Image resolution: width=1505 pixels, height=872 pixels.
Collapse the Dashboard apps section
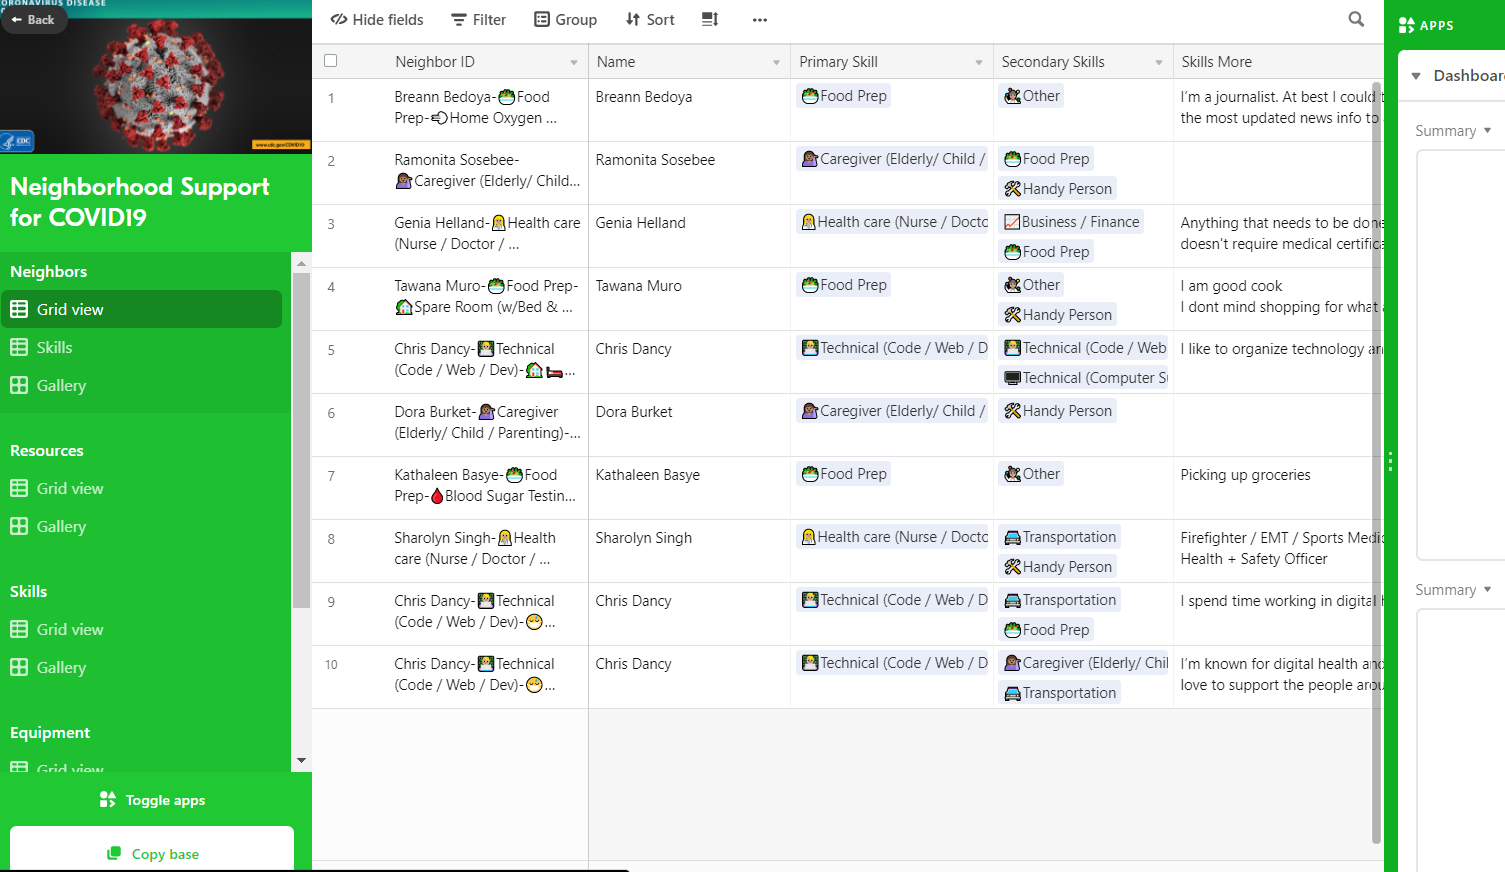pos(1416,76)
